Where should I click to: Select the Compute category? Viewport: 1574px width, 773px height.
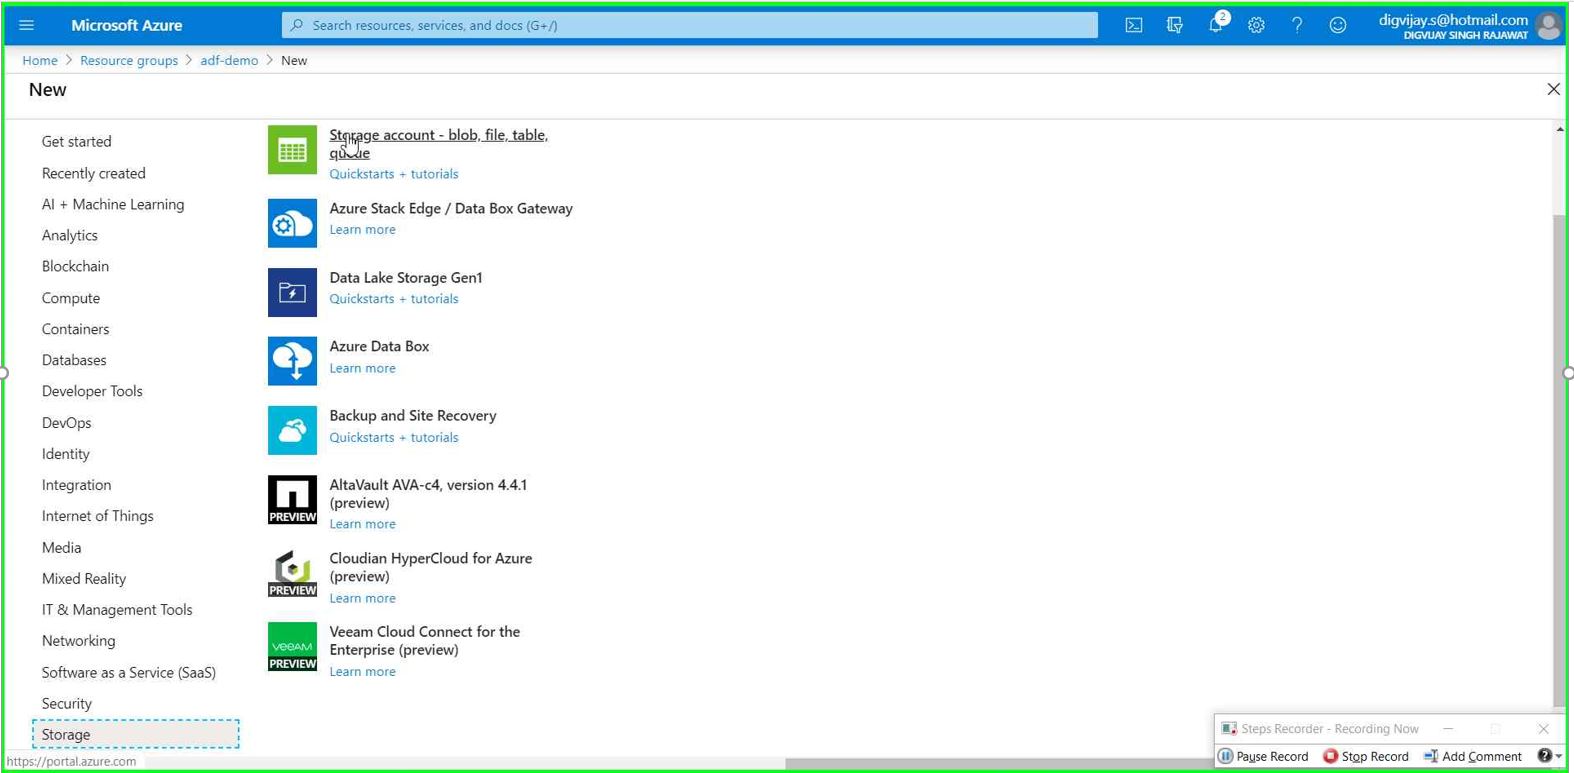[x=71, y=298]
